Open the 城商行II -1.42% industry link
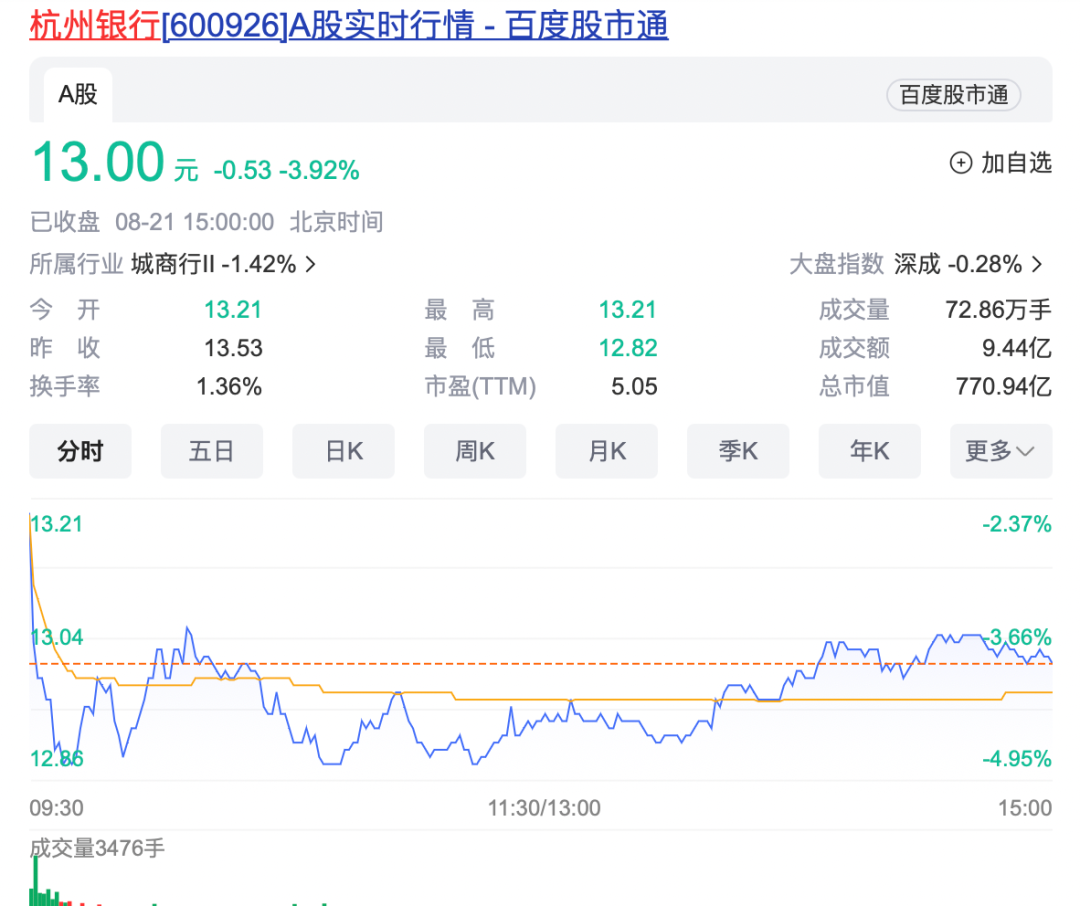Image resolution: width=1080 pixels, height=906 pixels. pyautogui.click(x=214, y=264)
